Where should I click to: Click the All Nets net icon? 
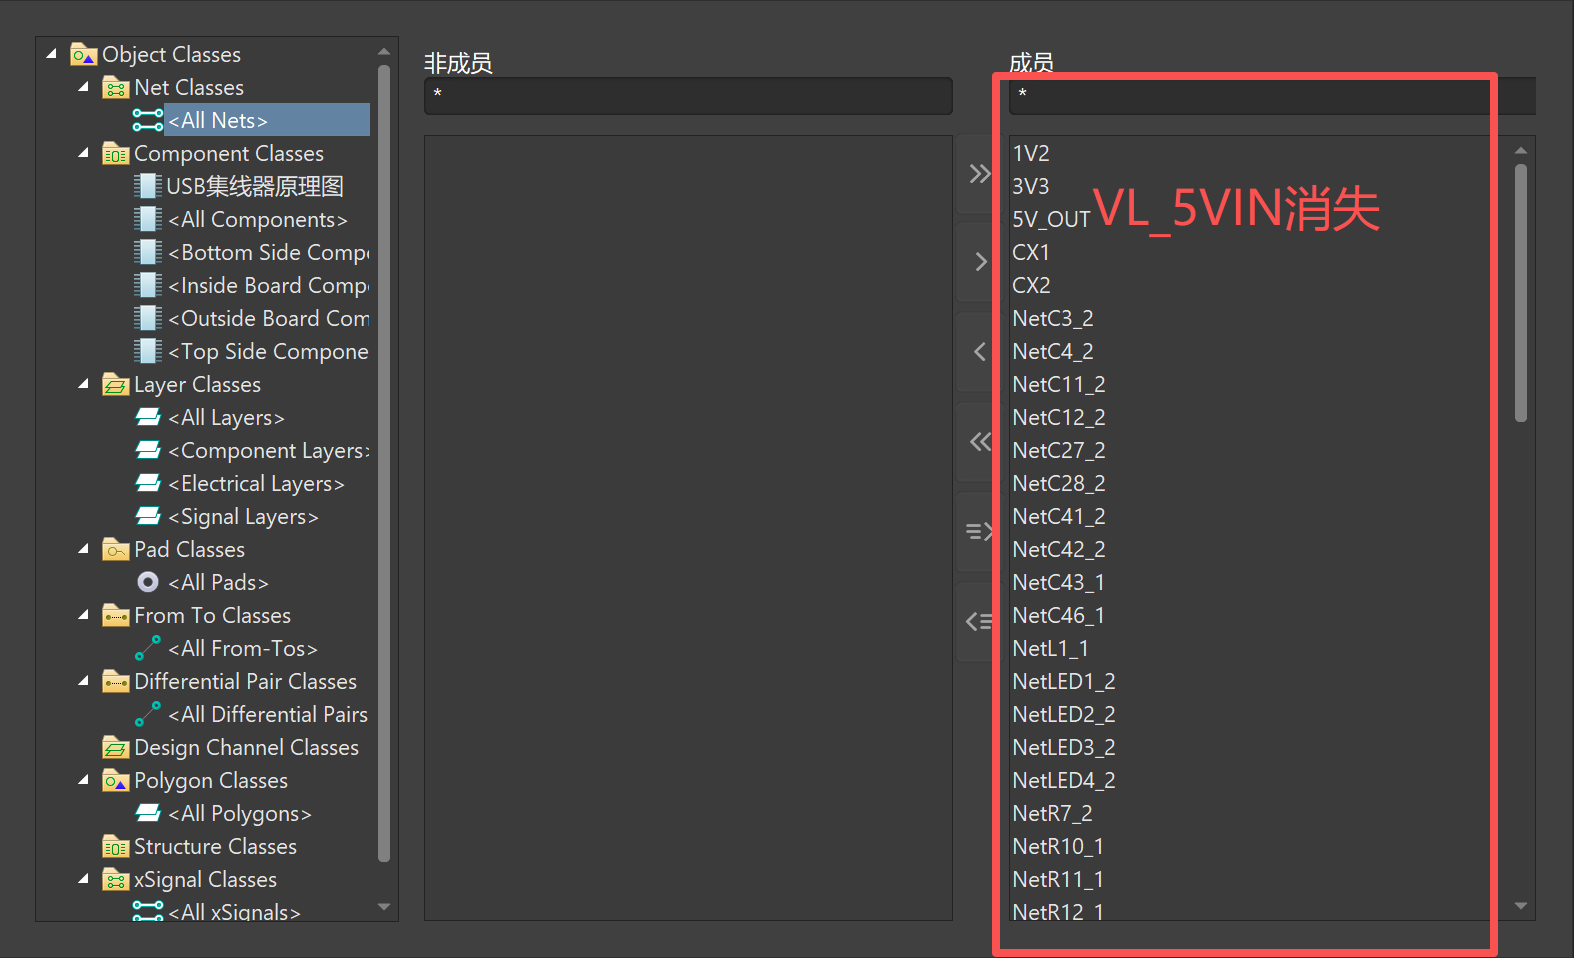coord(148,120)
